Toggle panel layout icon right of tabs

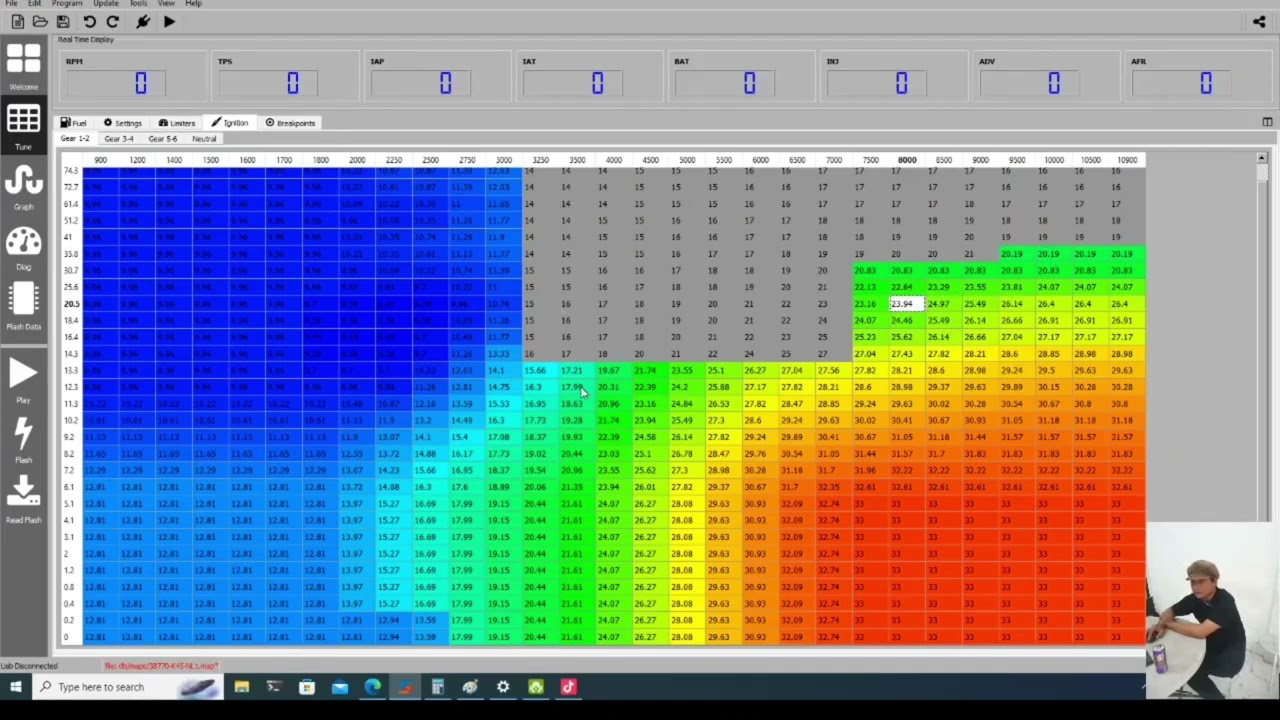pos(1267,122)
